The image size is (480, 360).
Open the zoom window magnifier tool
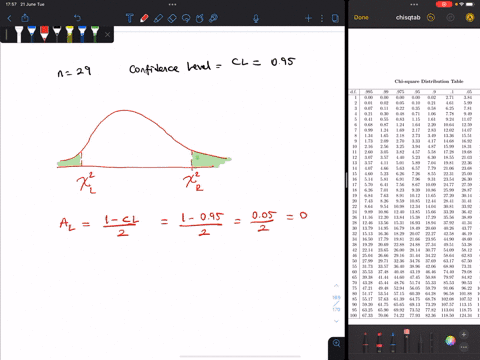pyautogui.click(x=336, y=344)
